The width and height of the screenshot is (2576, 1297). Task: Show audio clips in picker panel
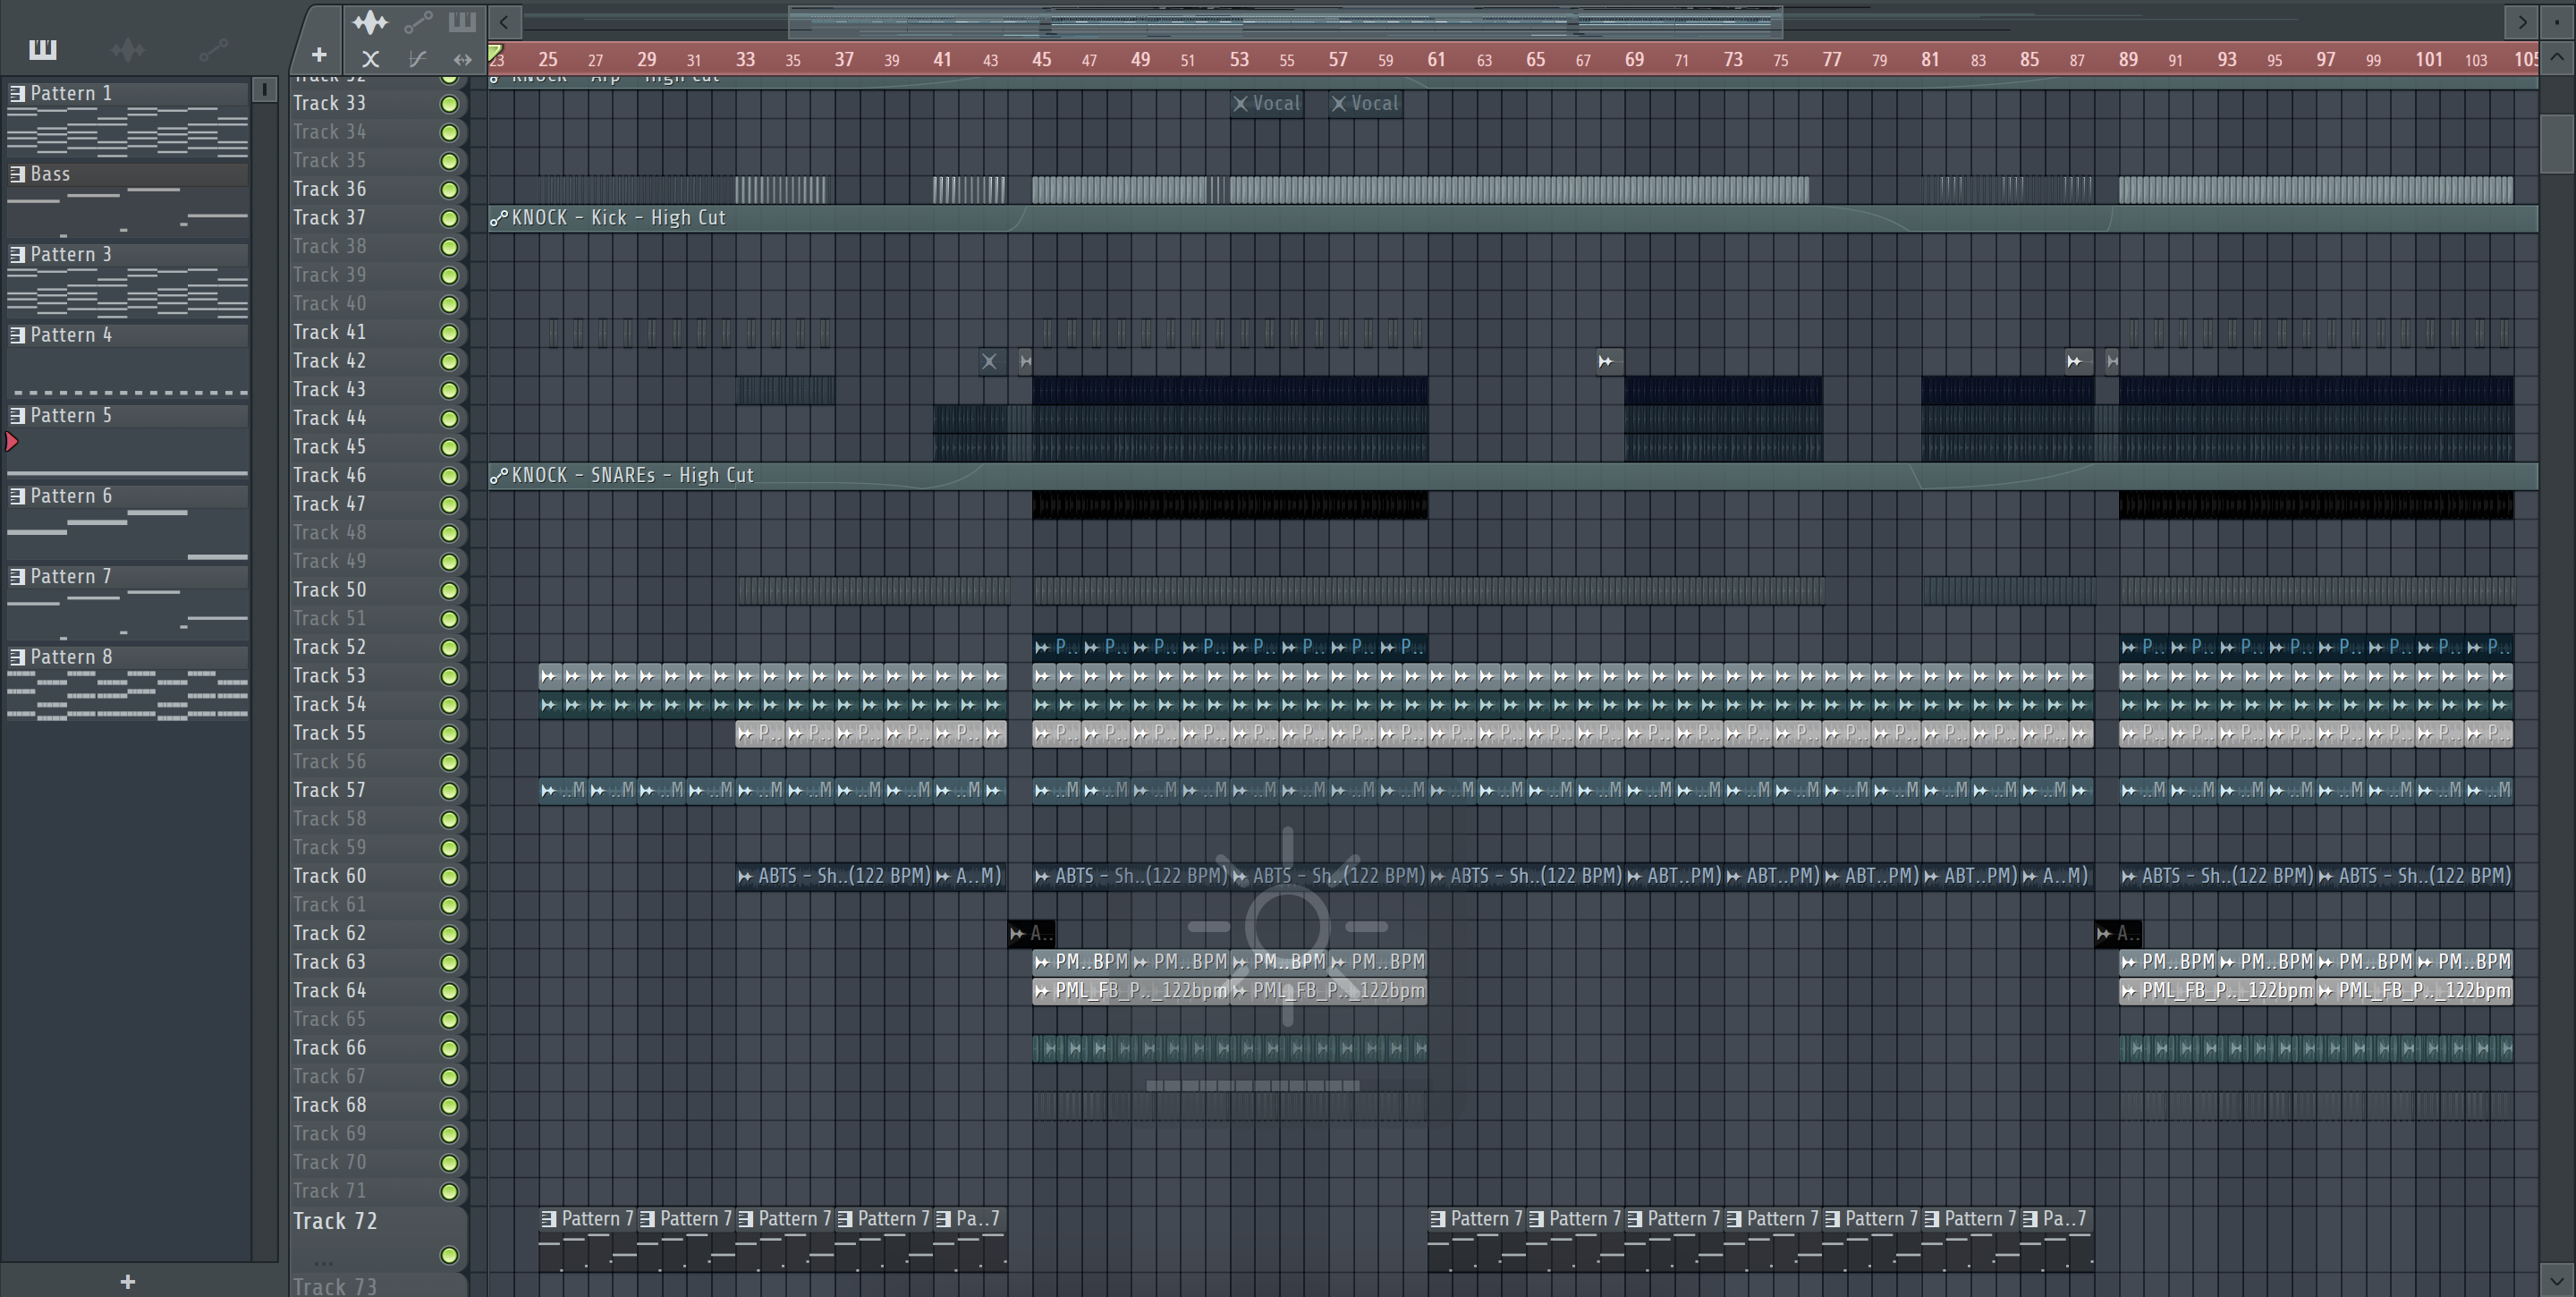click(x=128, y=49)
